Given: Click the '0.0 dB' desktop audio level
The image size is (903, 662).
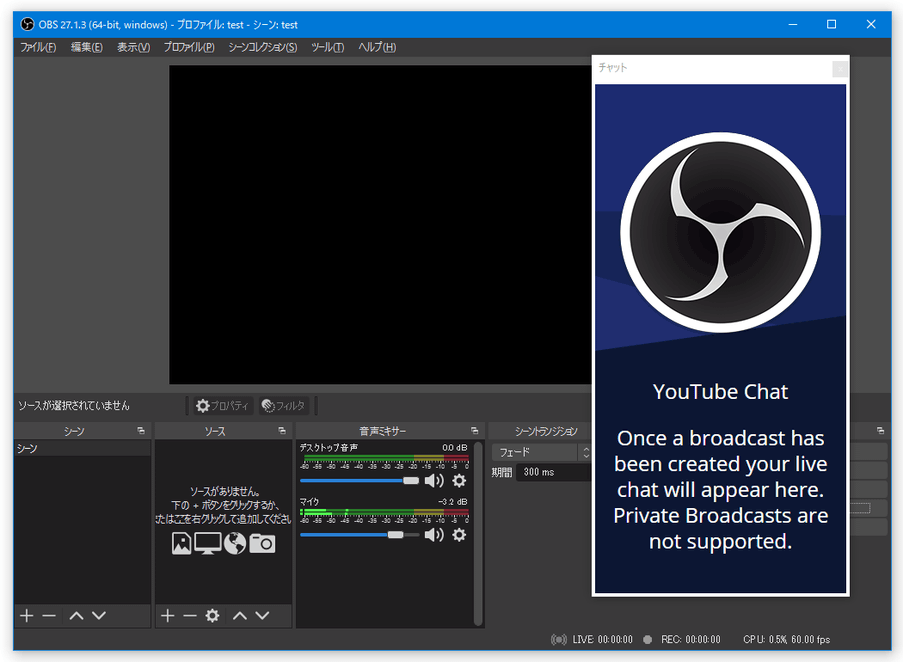Looking at the screenshot, I should click(x=454, y=447).
